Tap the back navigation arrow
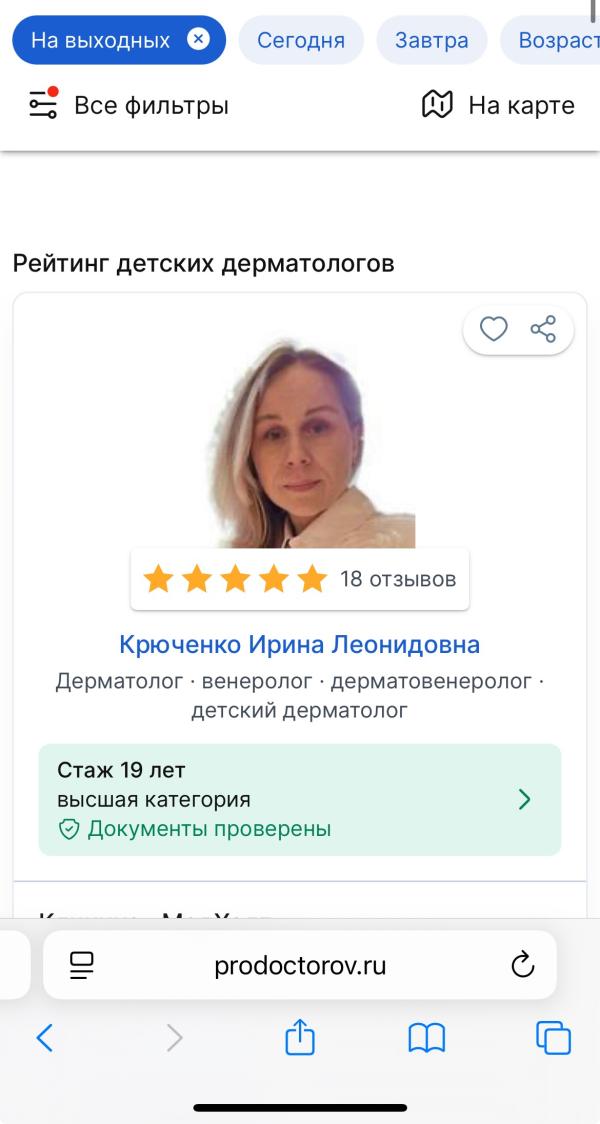The image size is (600, 1124). click(x=44, y=1038)
